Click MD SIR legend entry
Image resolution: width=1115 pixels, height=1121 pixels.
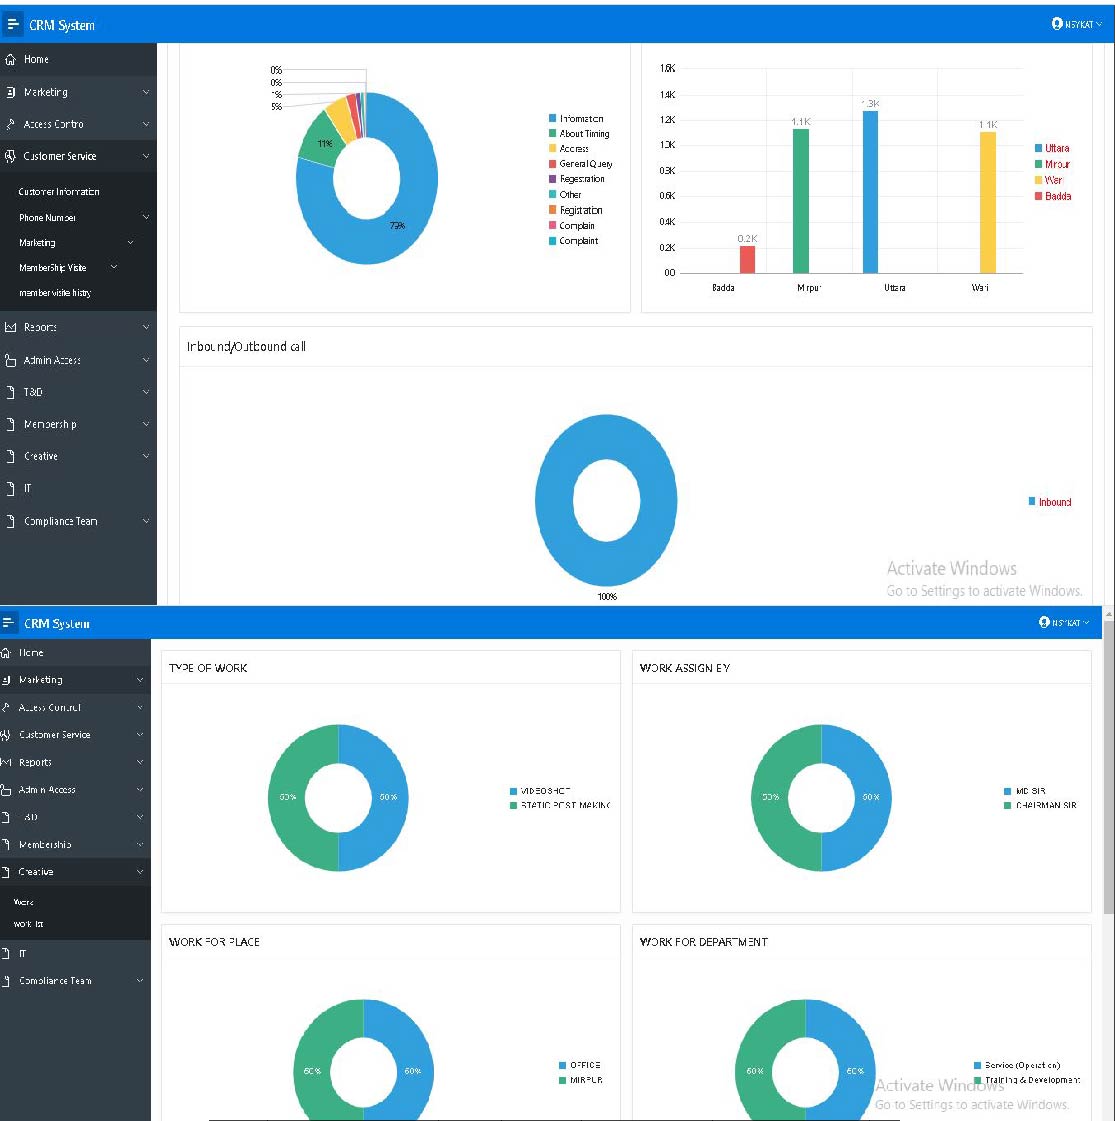1025,791
